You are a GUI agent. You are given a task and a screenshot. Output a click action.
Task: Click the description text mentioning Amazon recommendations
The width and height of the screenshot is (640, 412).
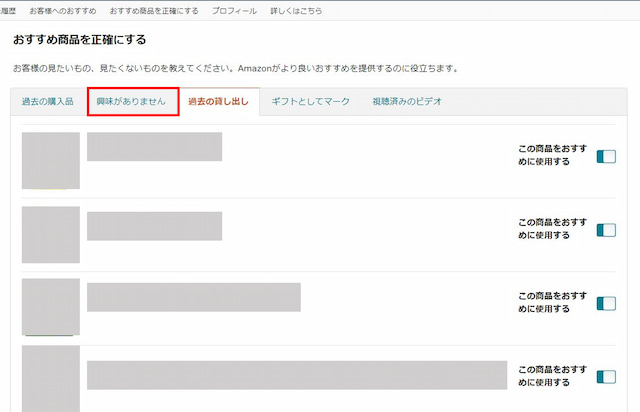[x=236, y=68]
